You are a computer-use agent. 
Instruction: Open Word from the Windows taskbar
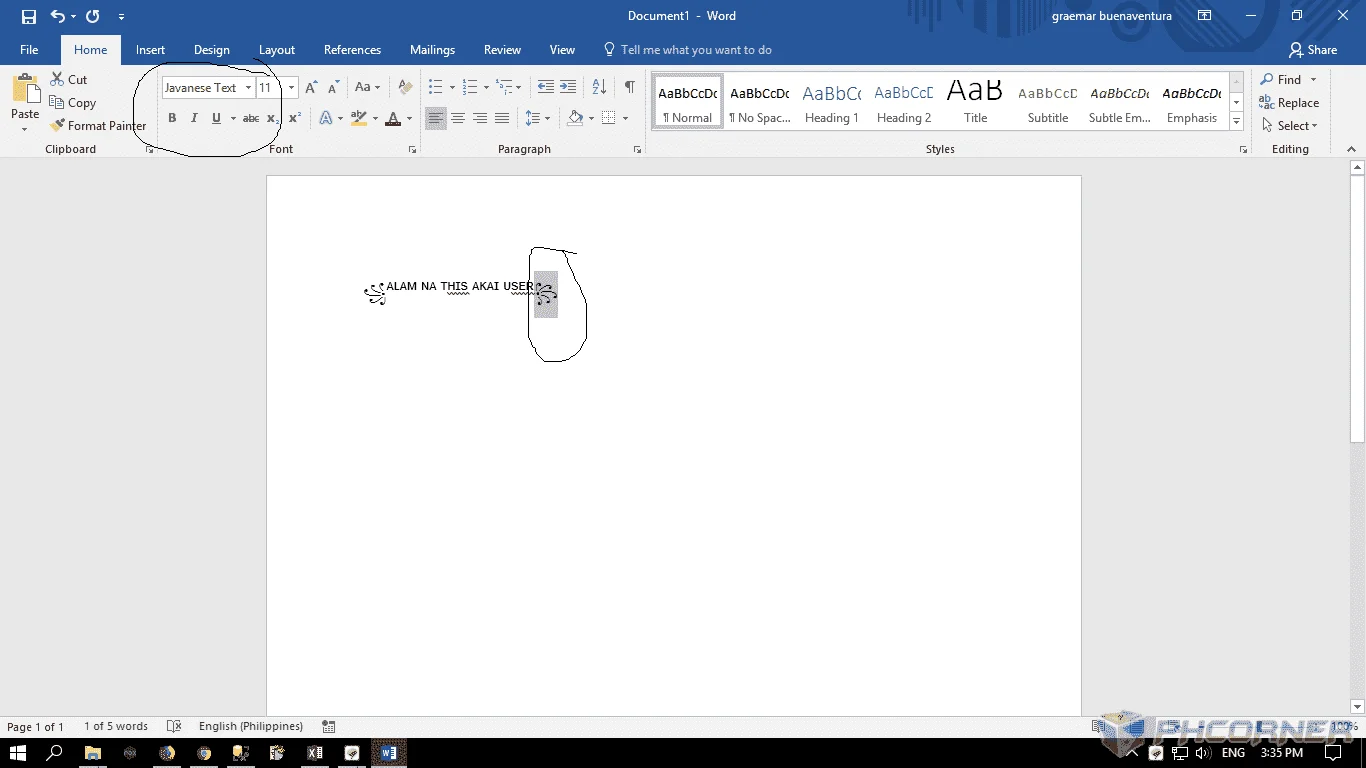(x=389, y=753)
